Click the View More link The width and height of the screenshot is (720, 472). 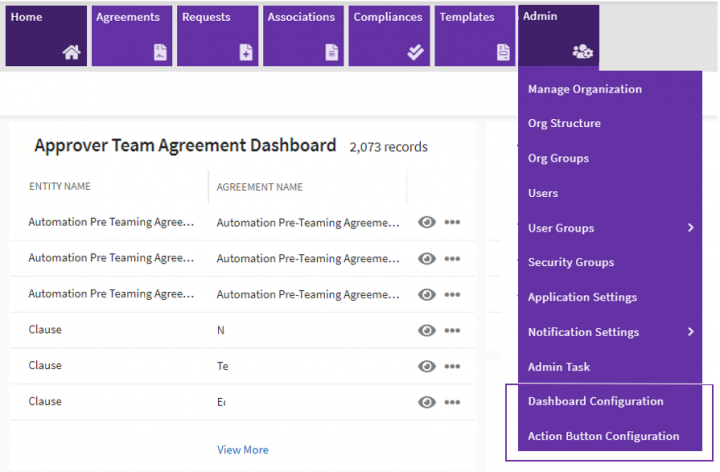tap(242, 450)
